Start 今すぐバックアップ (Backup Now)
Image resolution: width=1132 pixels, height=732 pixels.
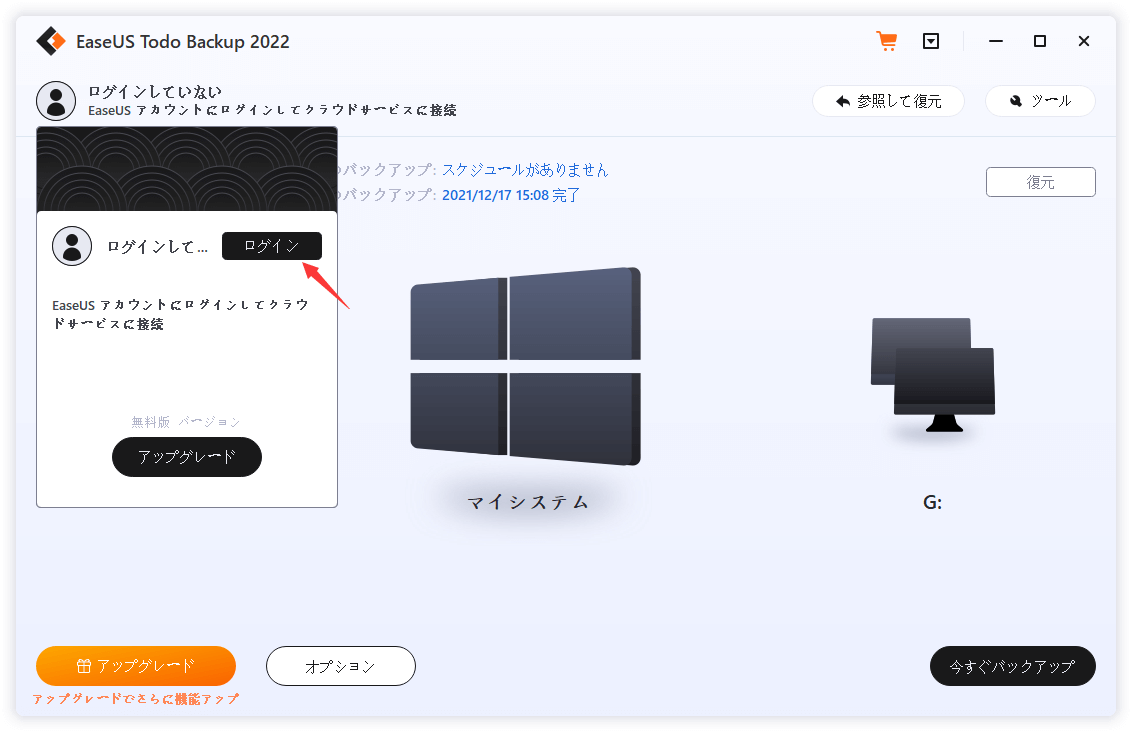tap(1012, 665)
